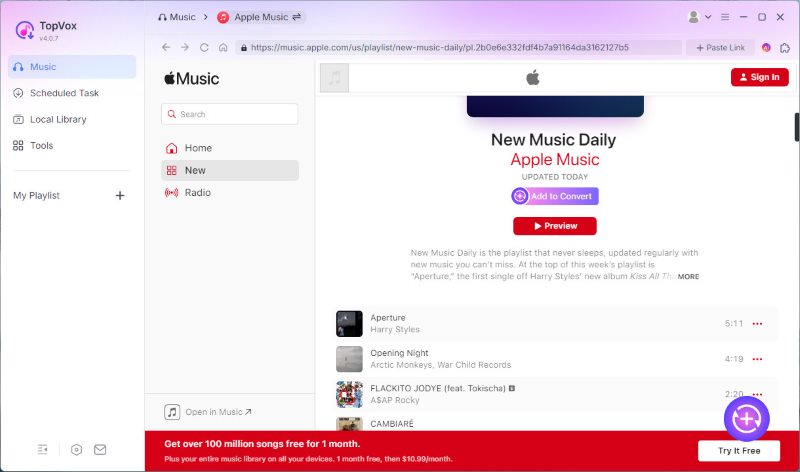Click the Apple Music search field
The width and height of the screenshot is (800, 472).
230,114
